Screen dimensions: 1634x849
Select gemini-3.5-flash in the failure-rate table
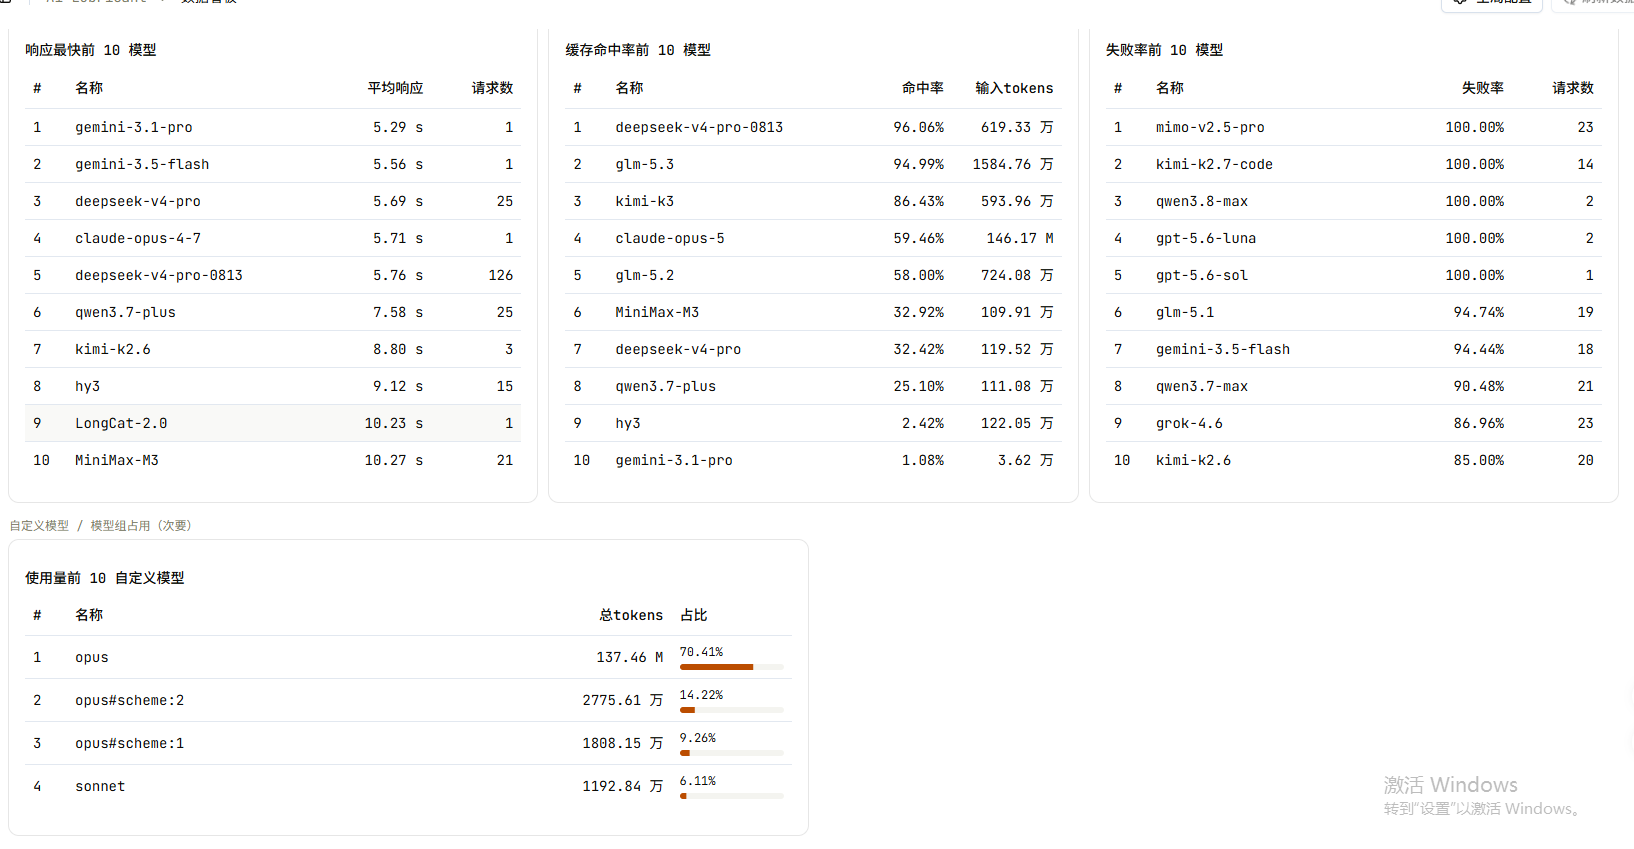tap(1354, 349)
